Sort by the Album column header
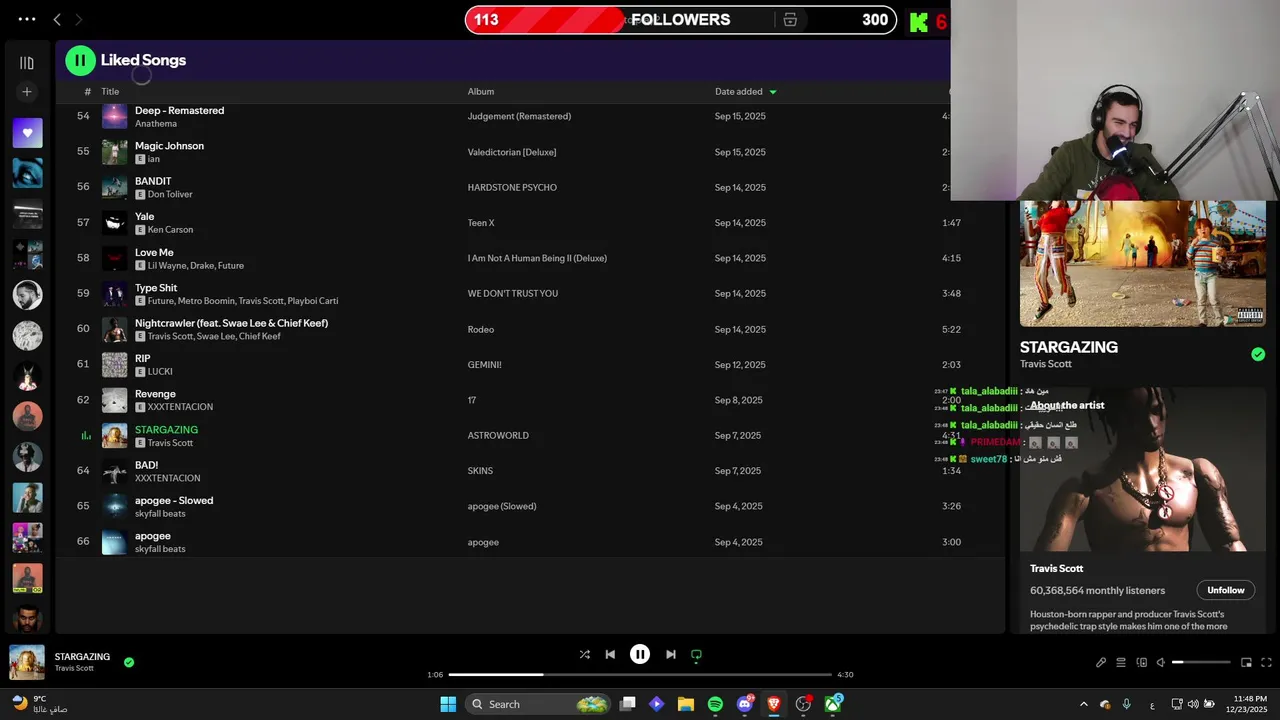This screenshot has width=1280, height=720. [x=481, y=92]
